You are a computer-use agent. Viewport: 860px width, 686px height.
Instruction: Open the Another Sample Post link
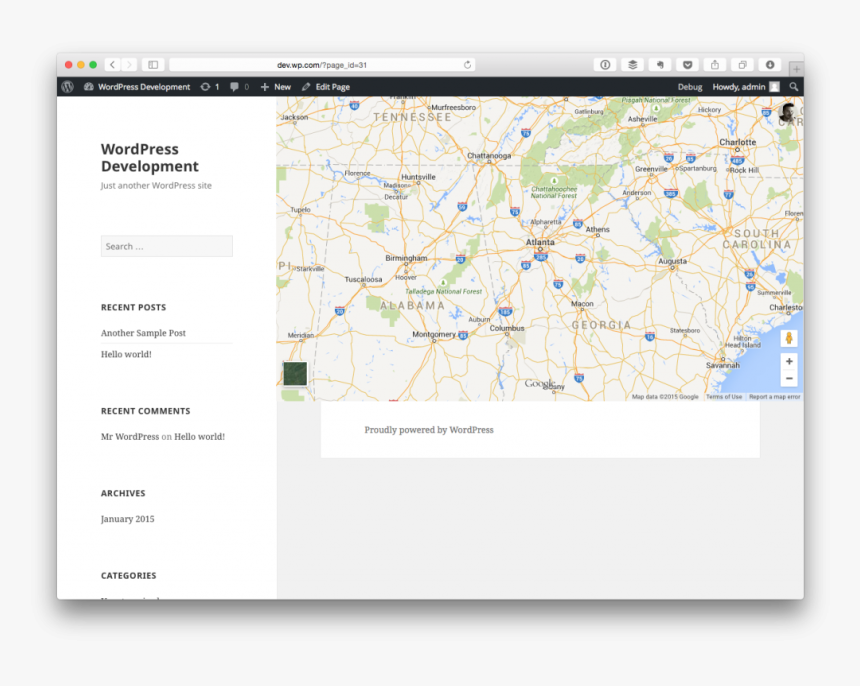[x=143, y=333]
